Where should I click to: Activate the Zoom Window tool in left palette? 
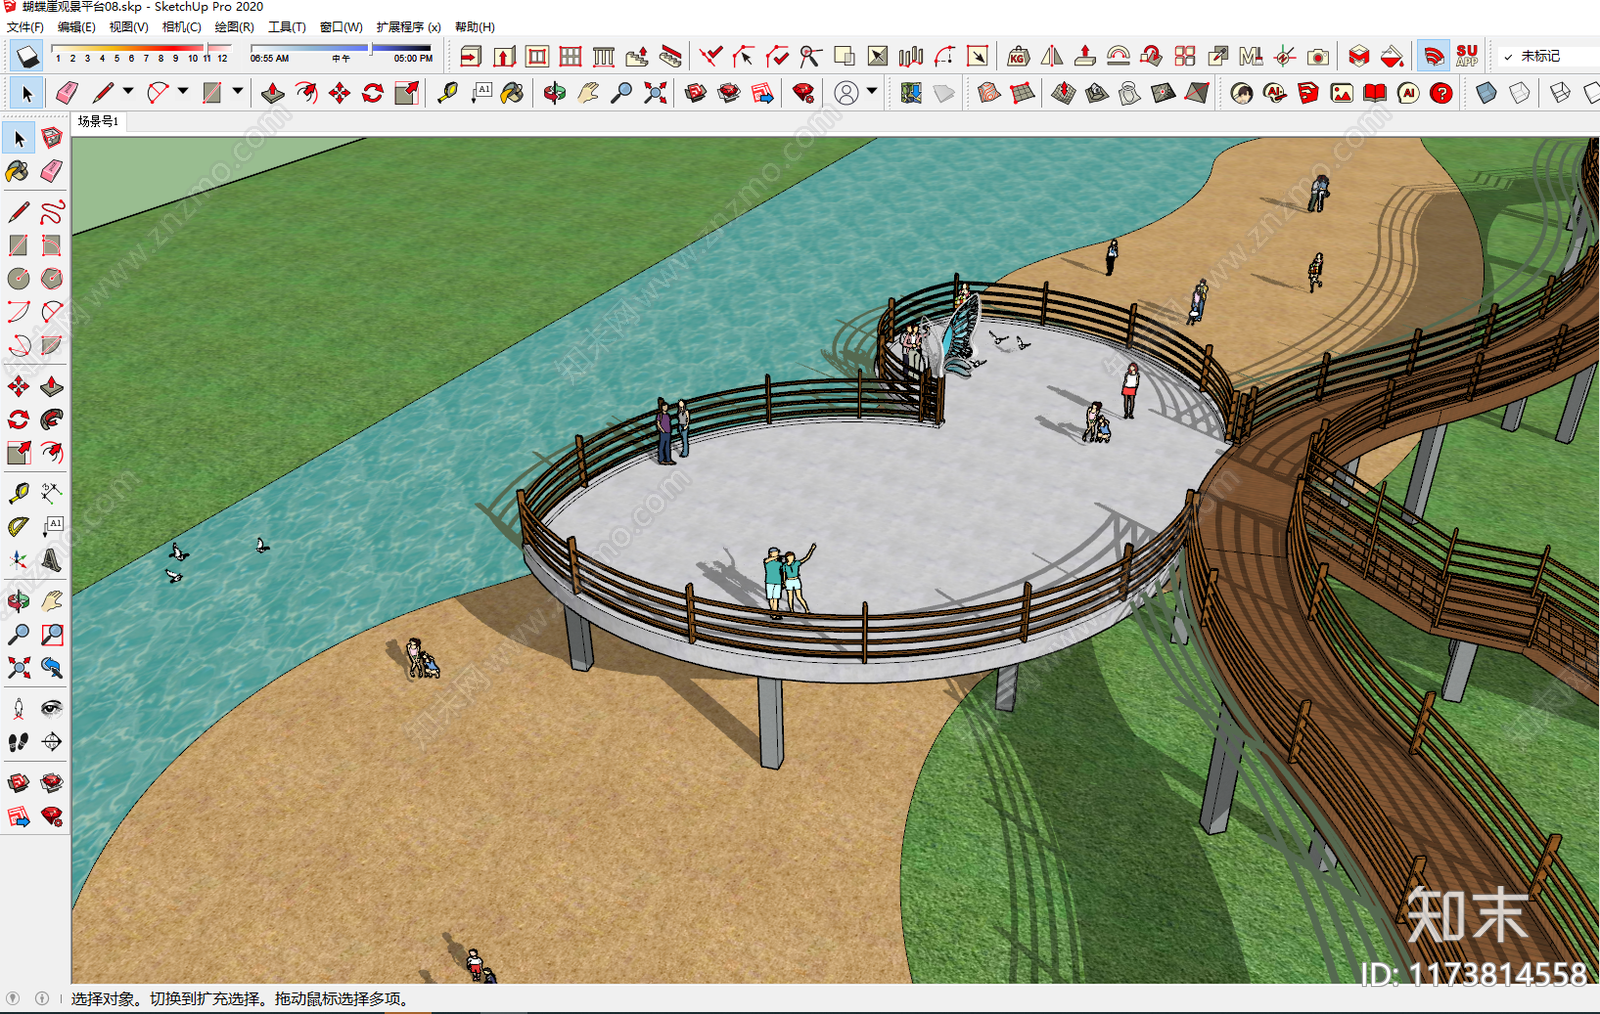click(x=52, y=634)
